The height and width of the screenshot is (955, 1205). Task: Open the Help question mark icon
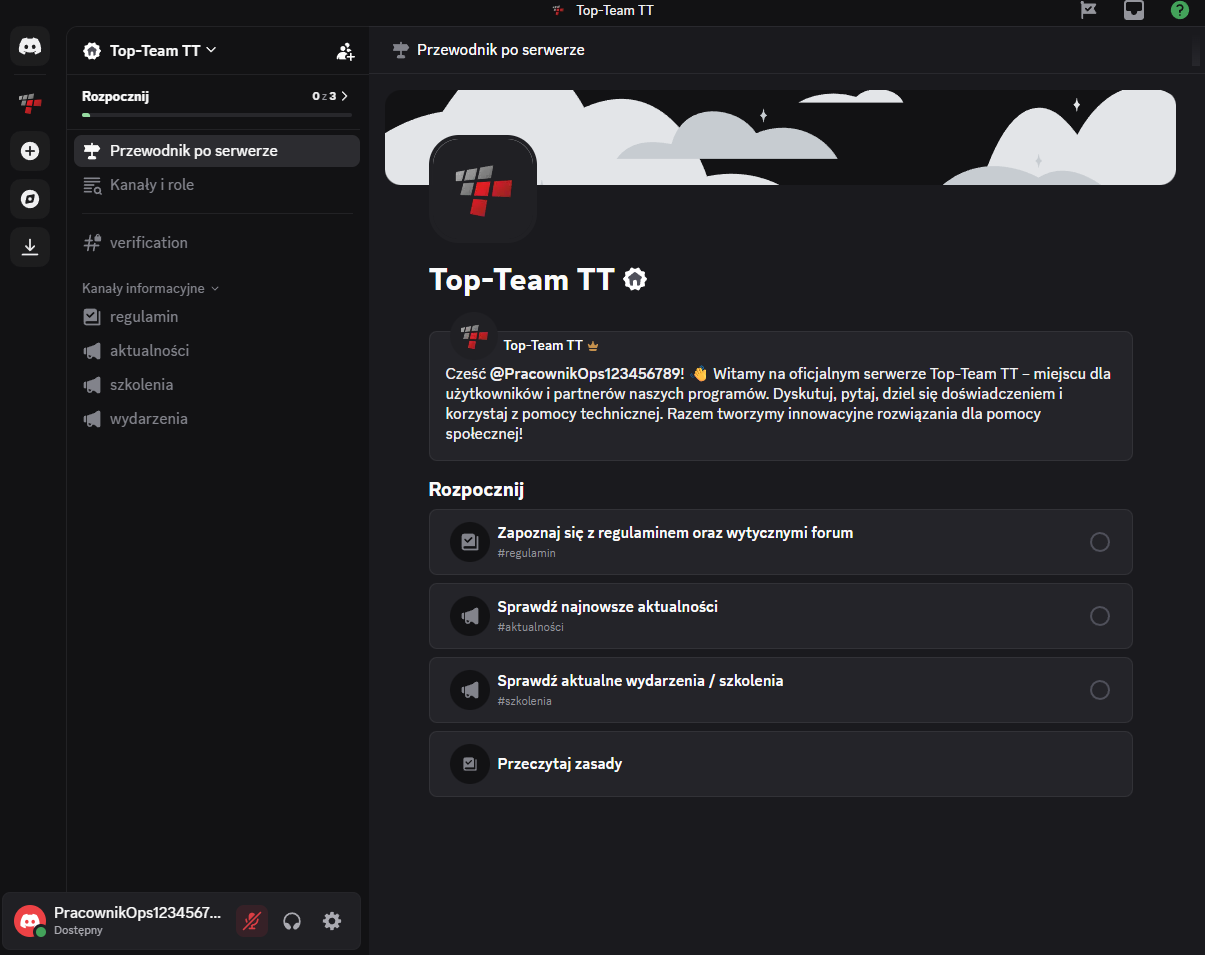click(x=1180, y=10)
